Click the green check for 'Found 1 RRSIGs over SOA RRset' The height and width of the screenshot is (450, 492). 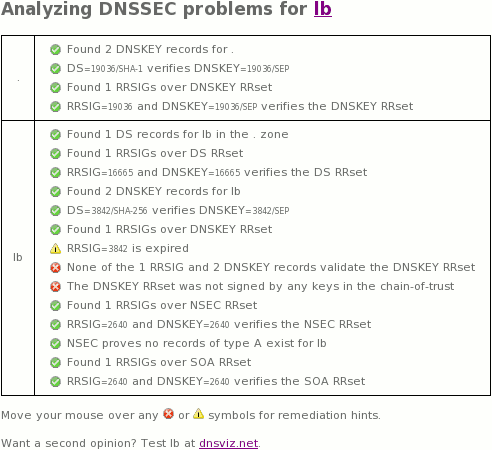[55, 363]
